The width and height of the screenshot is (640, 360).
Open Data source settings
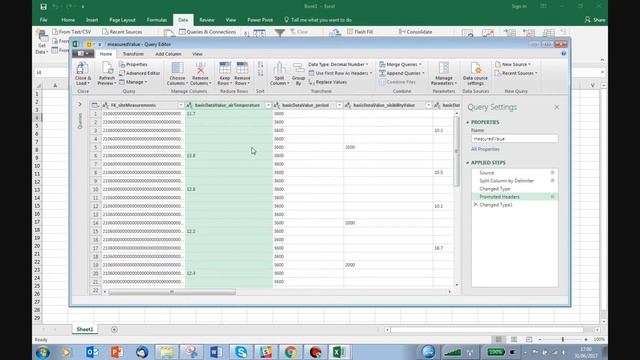(475, 73)
